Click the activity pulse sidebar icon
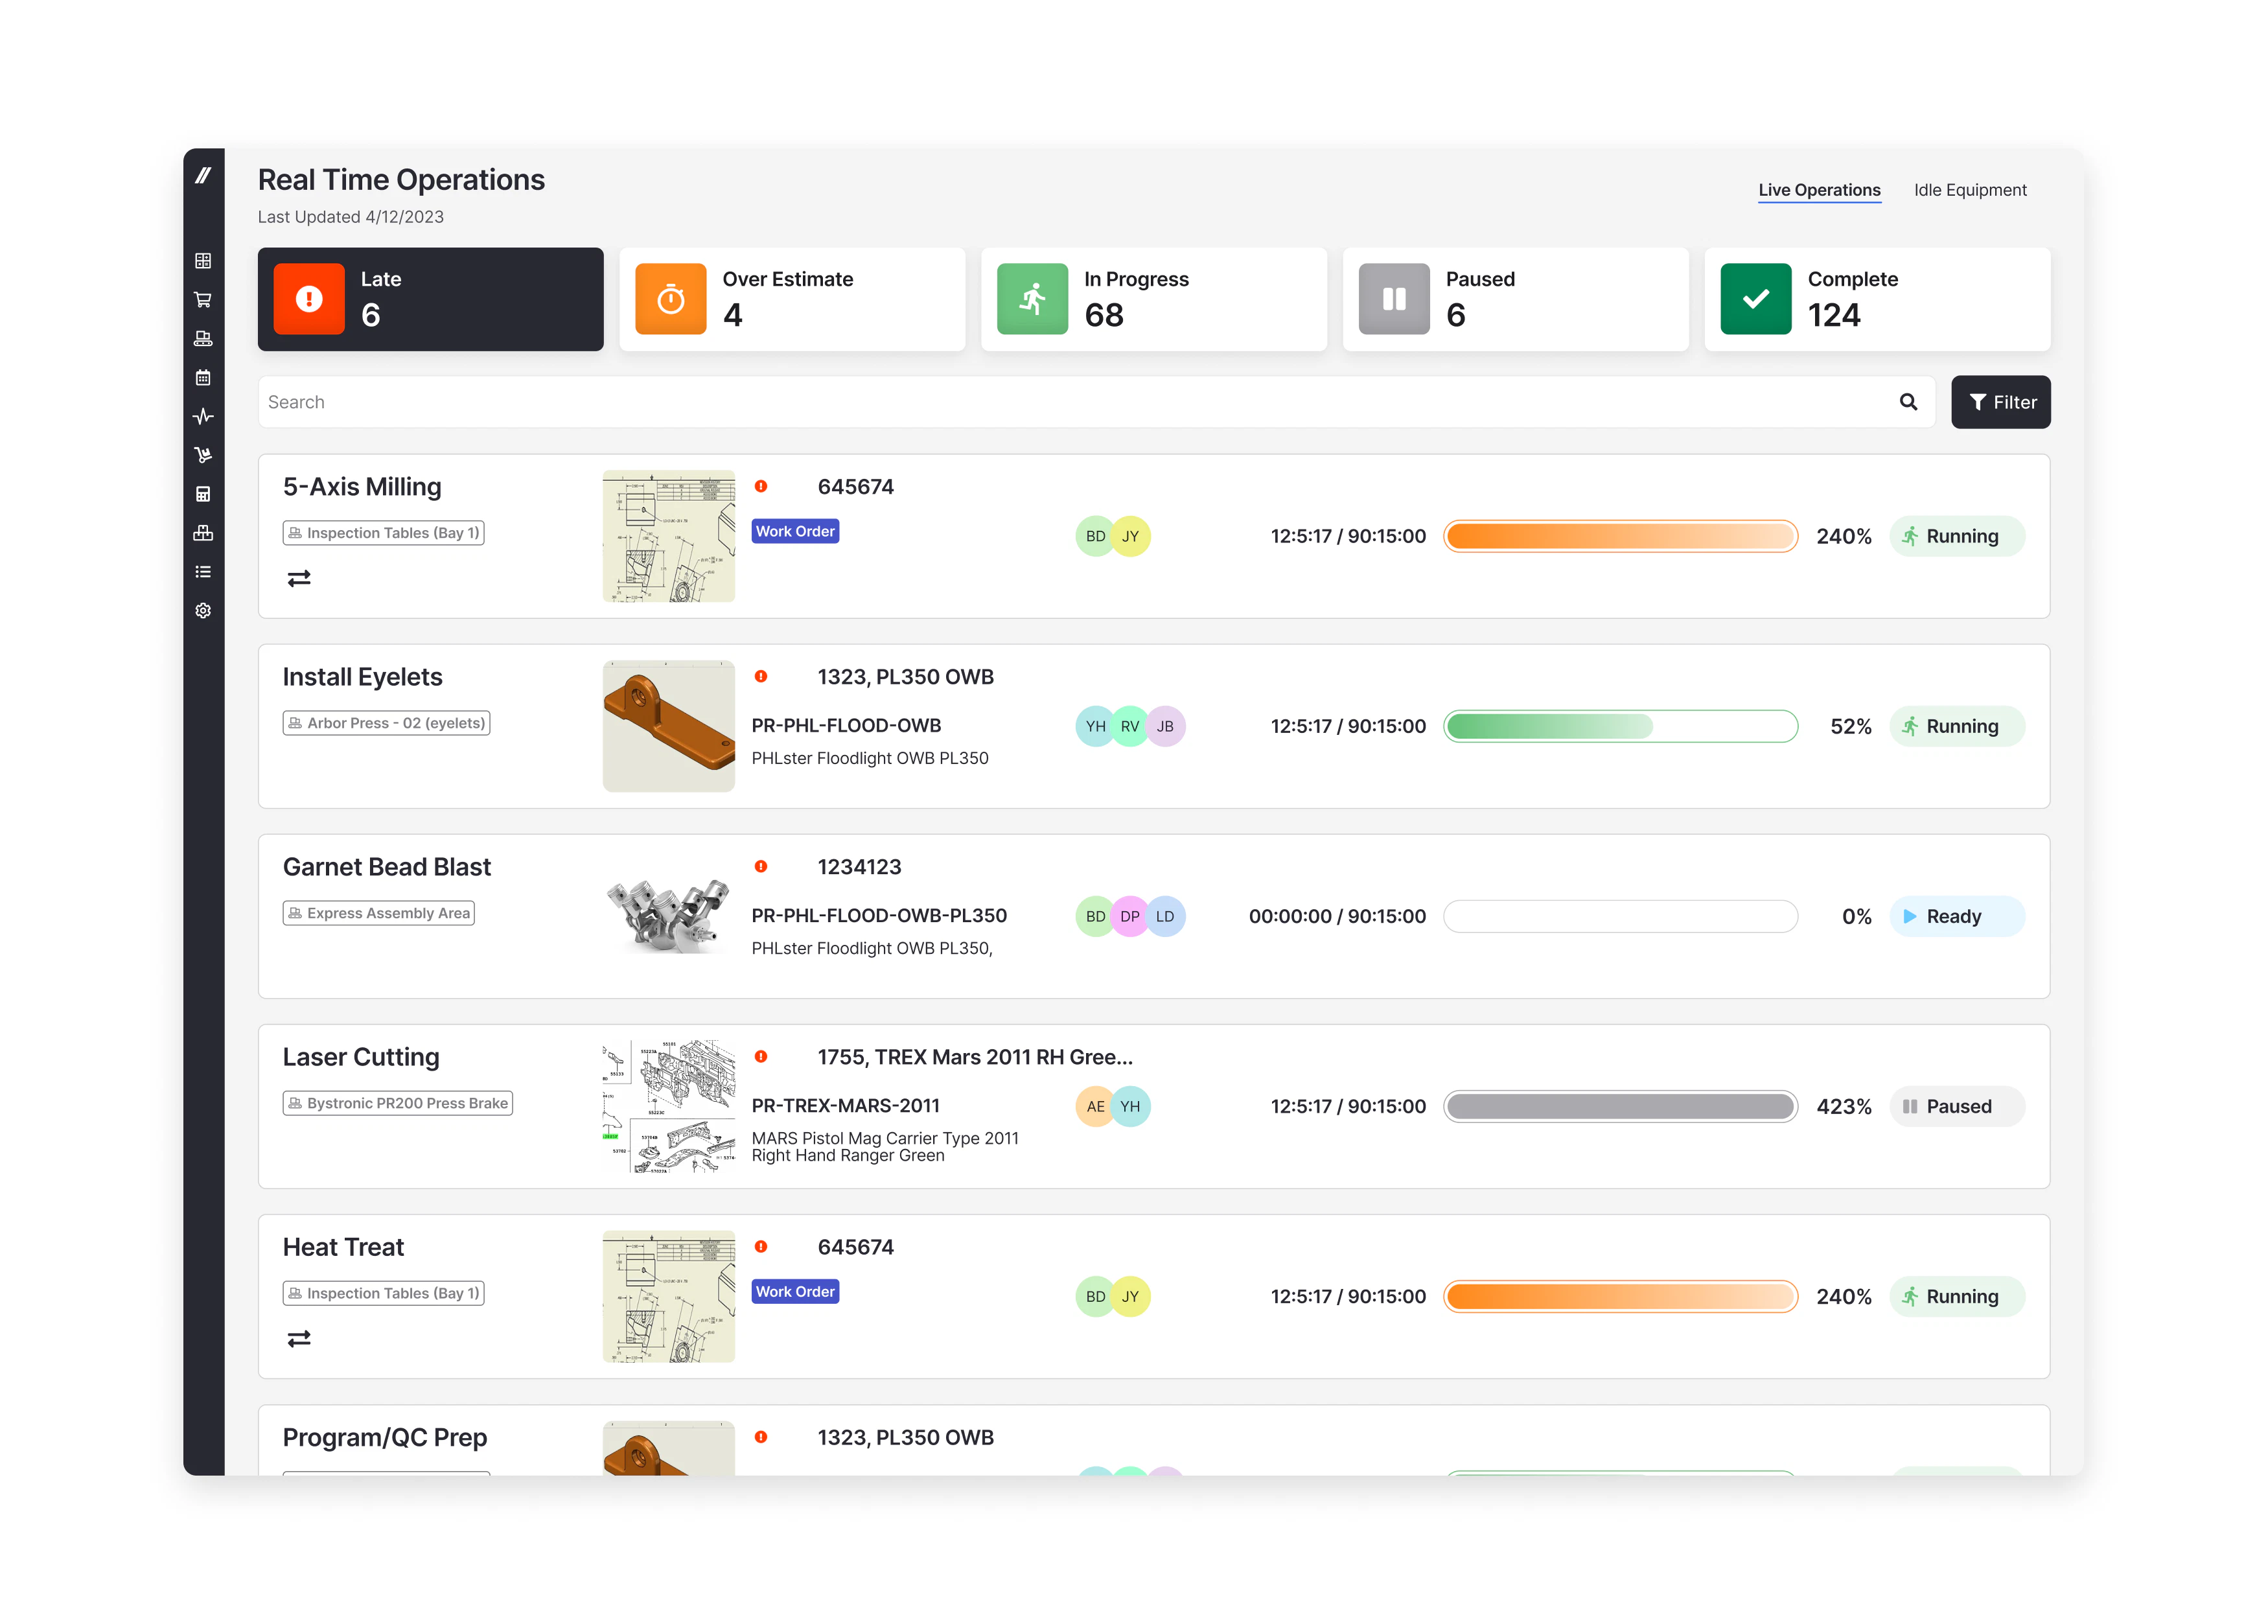The width and height of the screenshot is (2268, 1624). [x=204, y=416]
